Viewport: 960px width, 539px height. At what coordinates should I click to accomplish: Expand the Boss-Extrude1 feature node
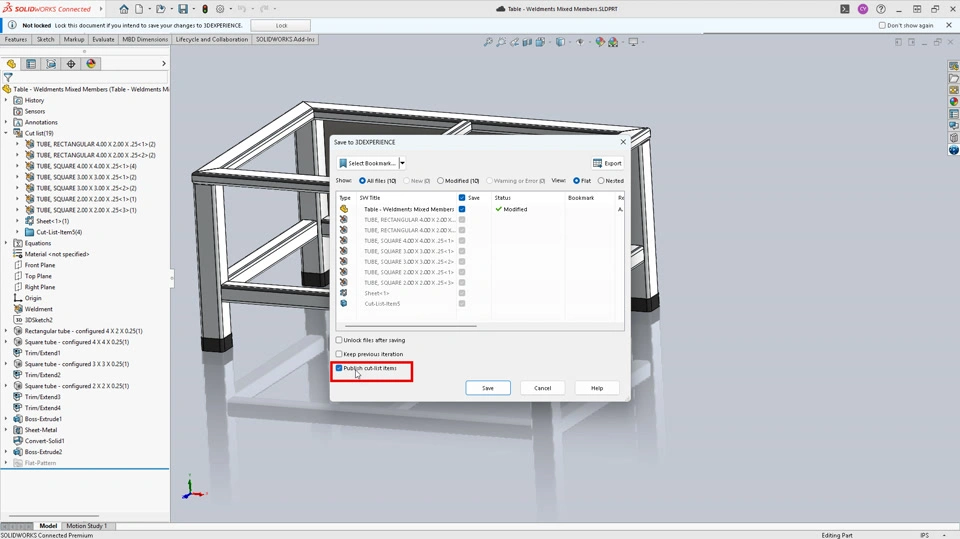(6, 418)
